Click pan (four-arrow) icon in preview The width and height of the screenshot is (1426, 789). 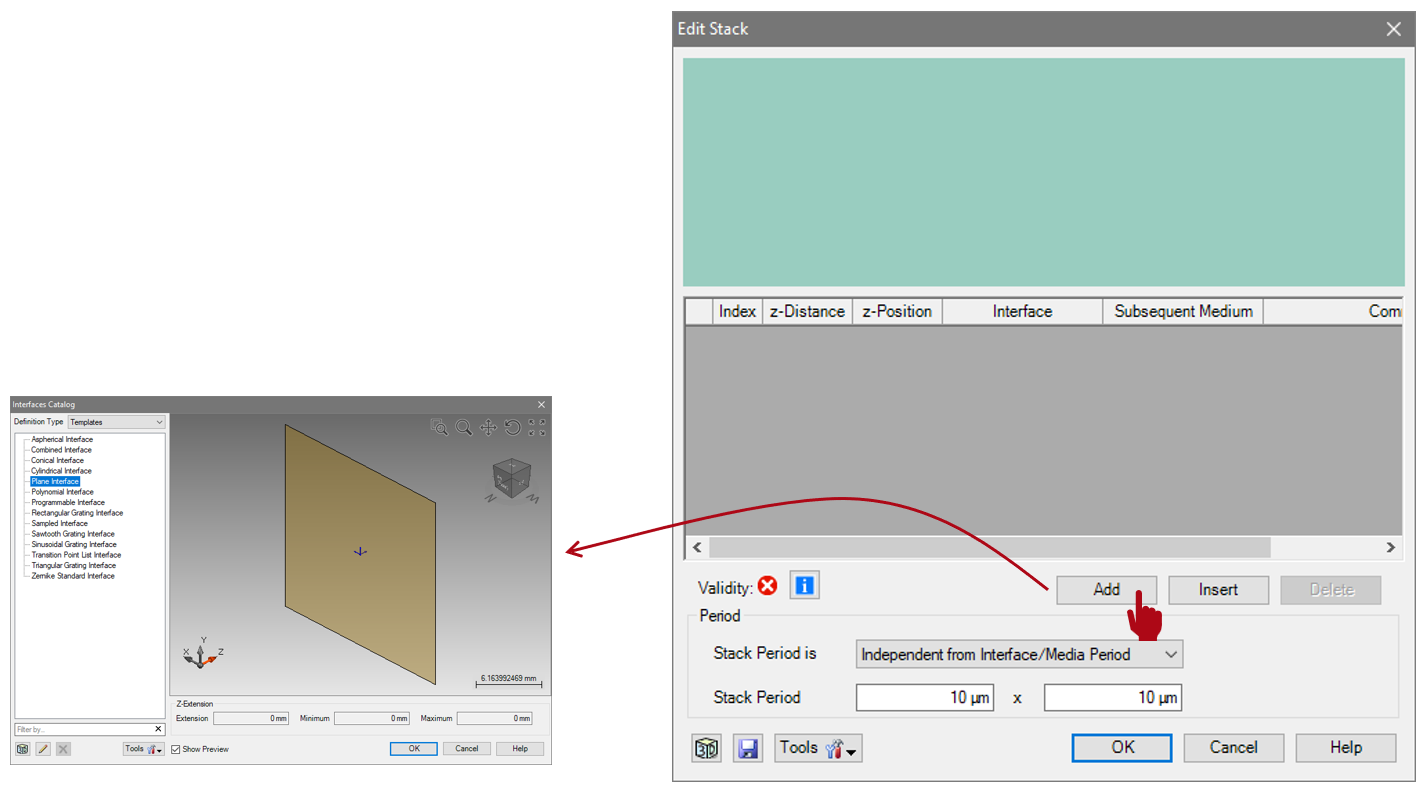point(488,427)
